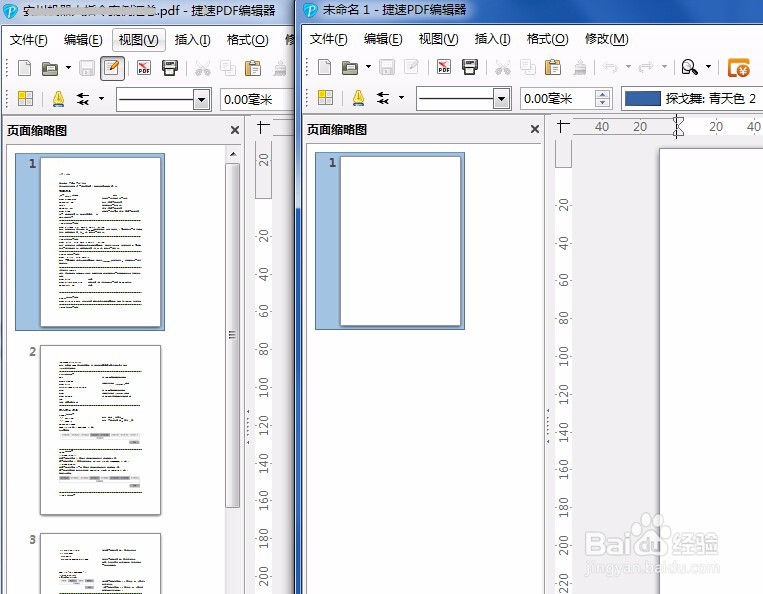The width and height of the screenshot is (763, 594).
Task: Open 视图(V) menu in left window
Action: tap(139, 40)
